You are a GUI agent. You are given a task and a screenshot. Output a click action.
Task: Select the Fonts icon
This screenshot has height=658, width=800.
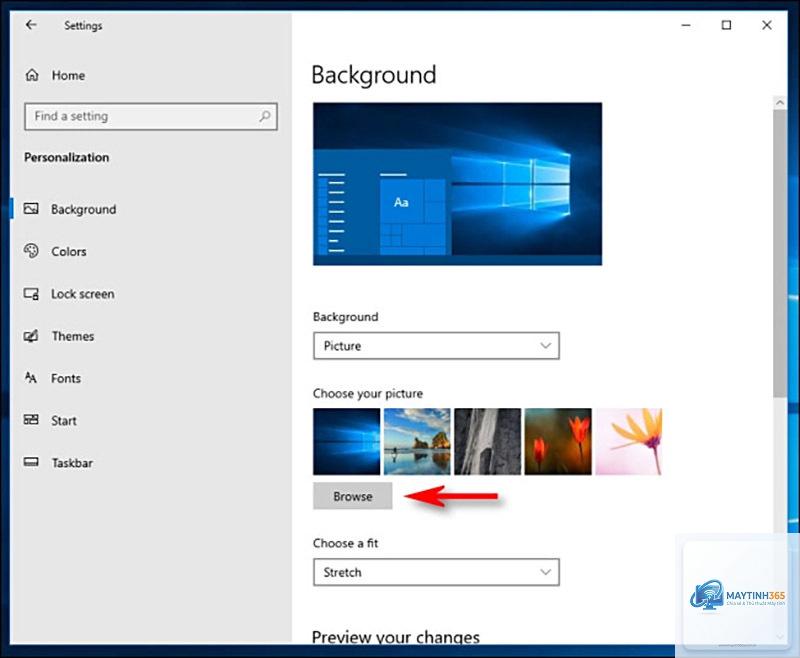[31, 378]
